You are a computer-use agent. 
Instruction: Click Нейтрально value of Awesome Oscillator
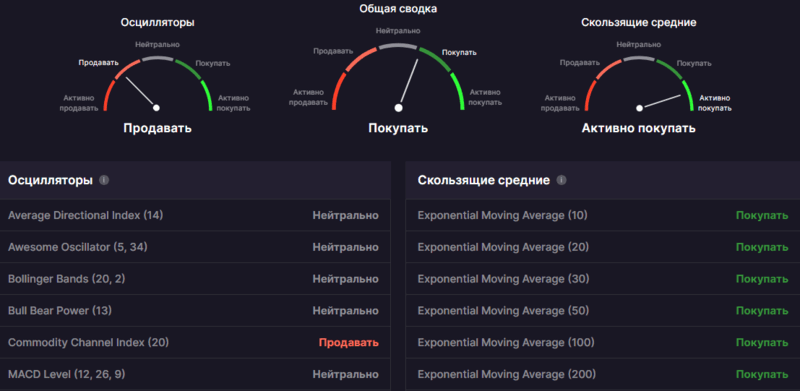click(345, 247)
